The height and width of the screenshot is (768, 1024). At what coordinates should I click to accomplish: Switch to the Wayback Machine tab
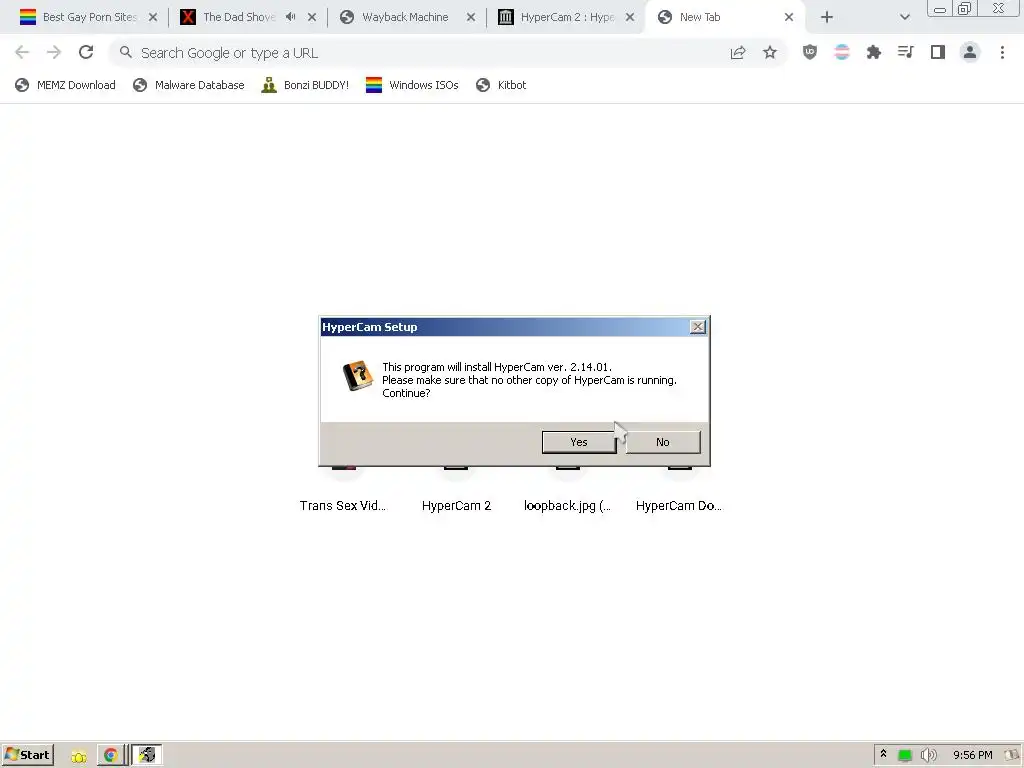tap(405, 17)
